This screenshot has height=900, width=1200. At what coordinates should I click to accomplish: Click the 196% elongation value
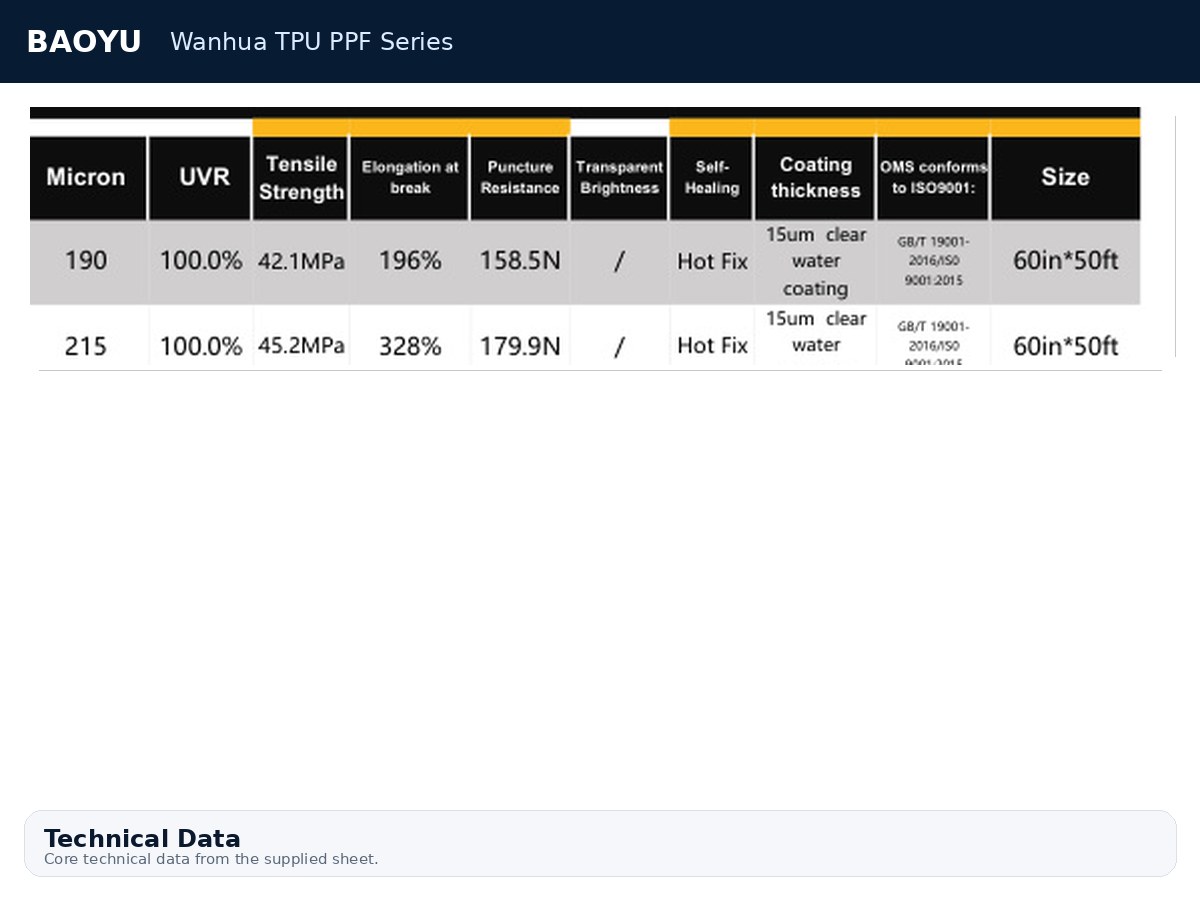(410, 261)
